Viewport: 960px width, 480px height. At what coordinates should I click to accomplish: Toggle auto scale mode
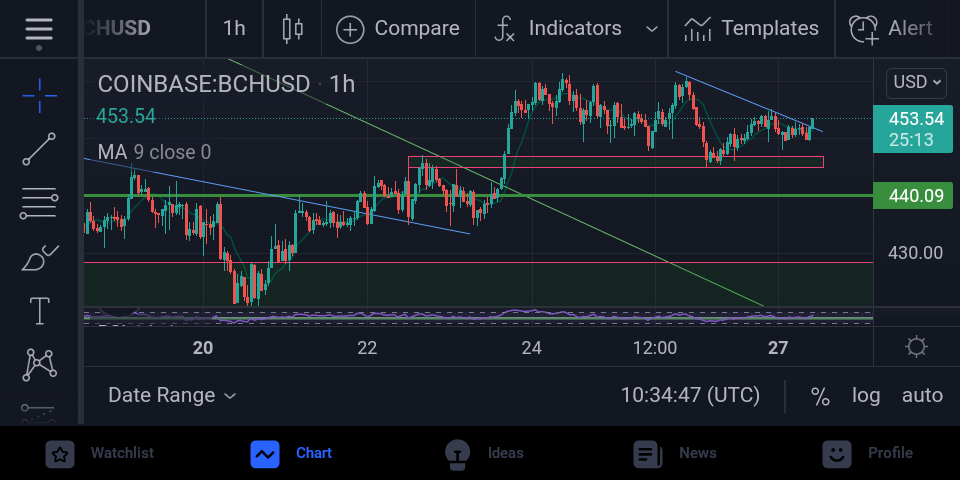pos(922,396)
